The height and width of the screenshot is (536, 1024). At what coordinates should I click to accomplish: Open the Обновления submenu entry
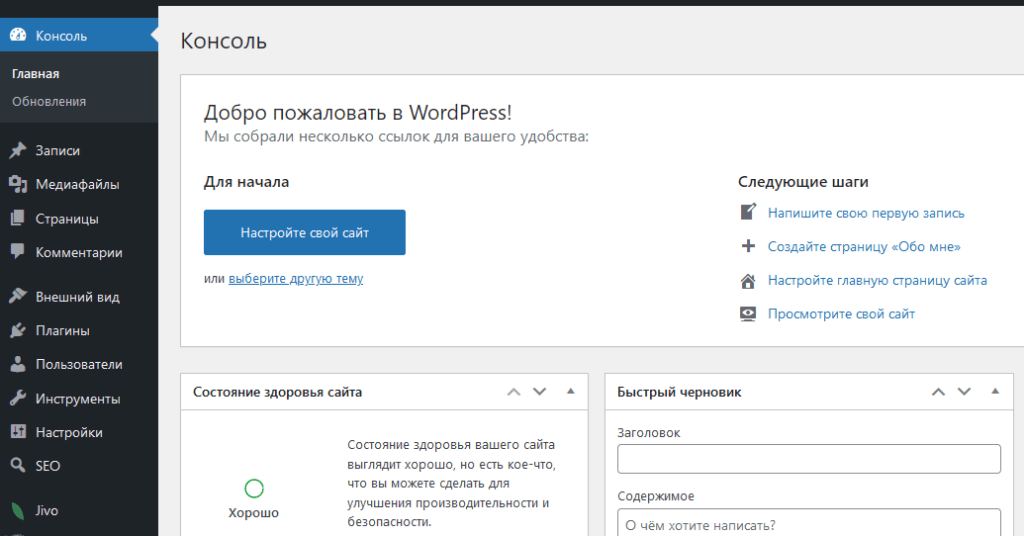point(49,101)
